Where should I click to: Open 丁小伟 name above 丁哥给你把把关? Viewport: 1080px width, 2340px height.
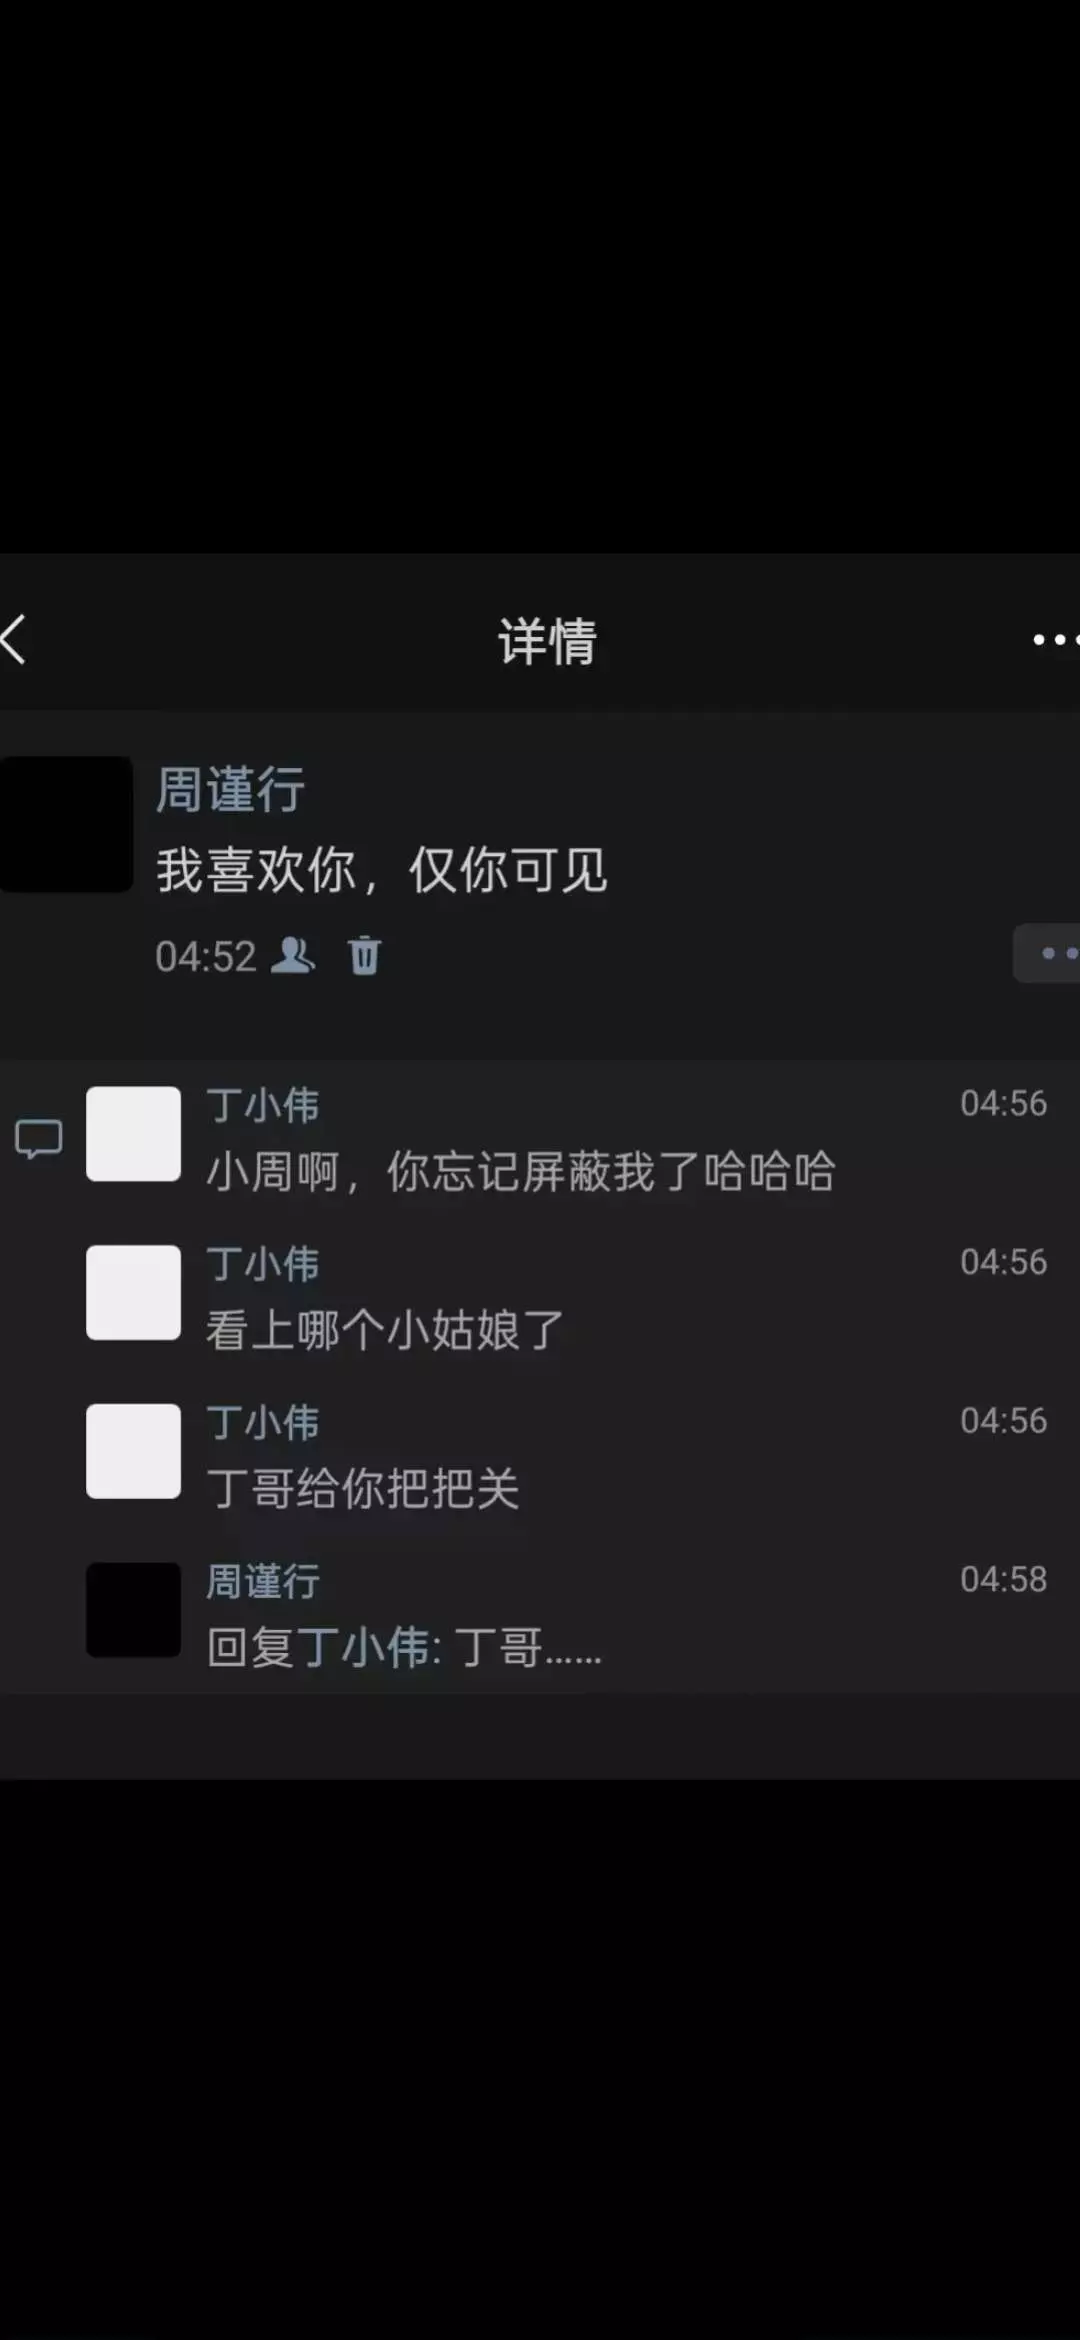(x=263, y=1423)
